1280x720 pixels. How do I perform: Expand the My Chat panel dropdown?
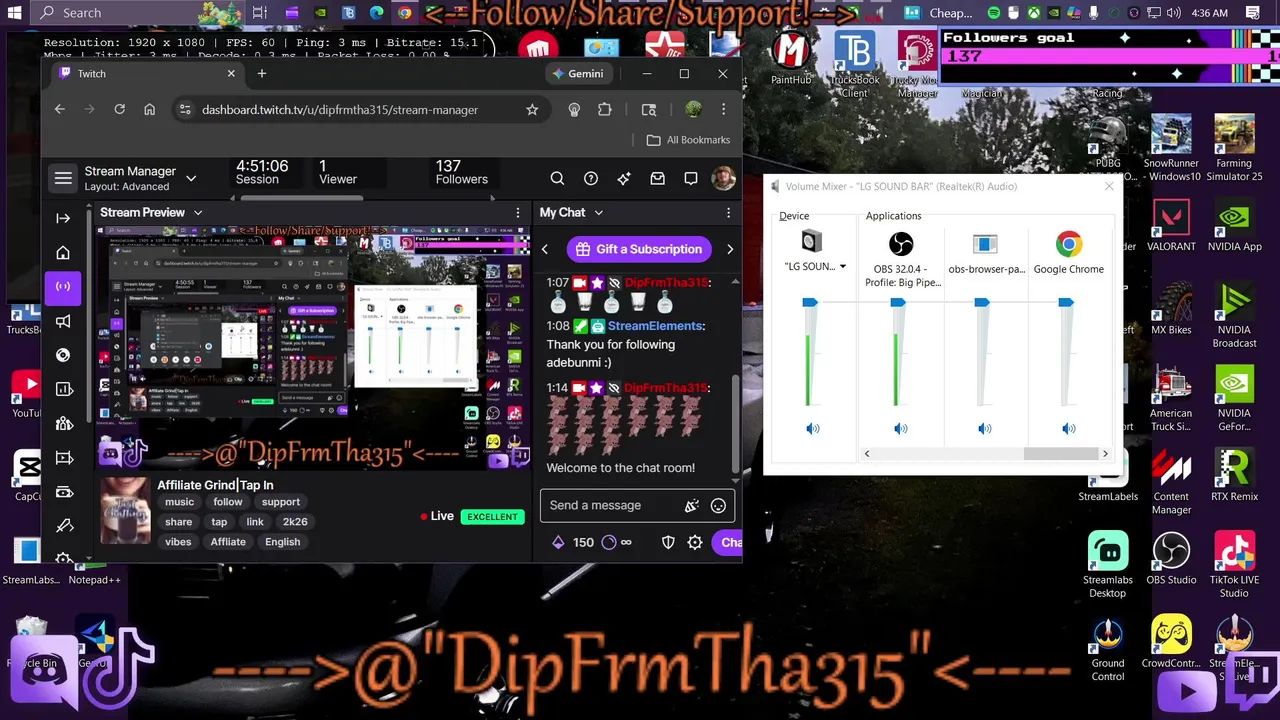(599, 212)
